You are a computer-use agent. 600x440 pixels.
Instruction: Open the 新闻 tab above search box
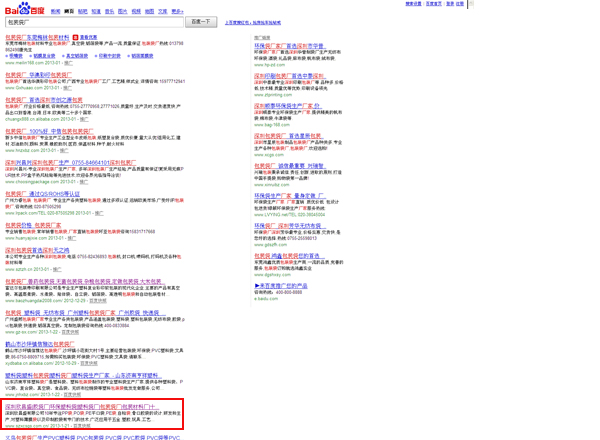(56, 11)
